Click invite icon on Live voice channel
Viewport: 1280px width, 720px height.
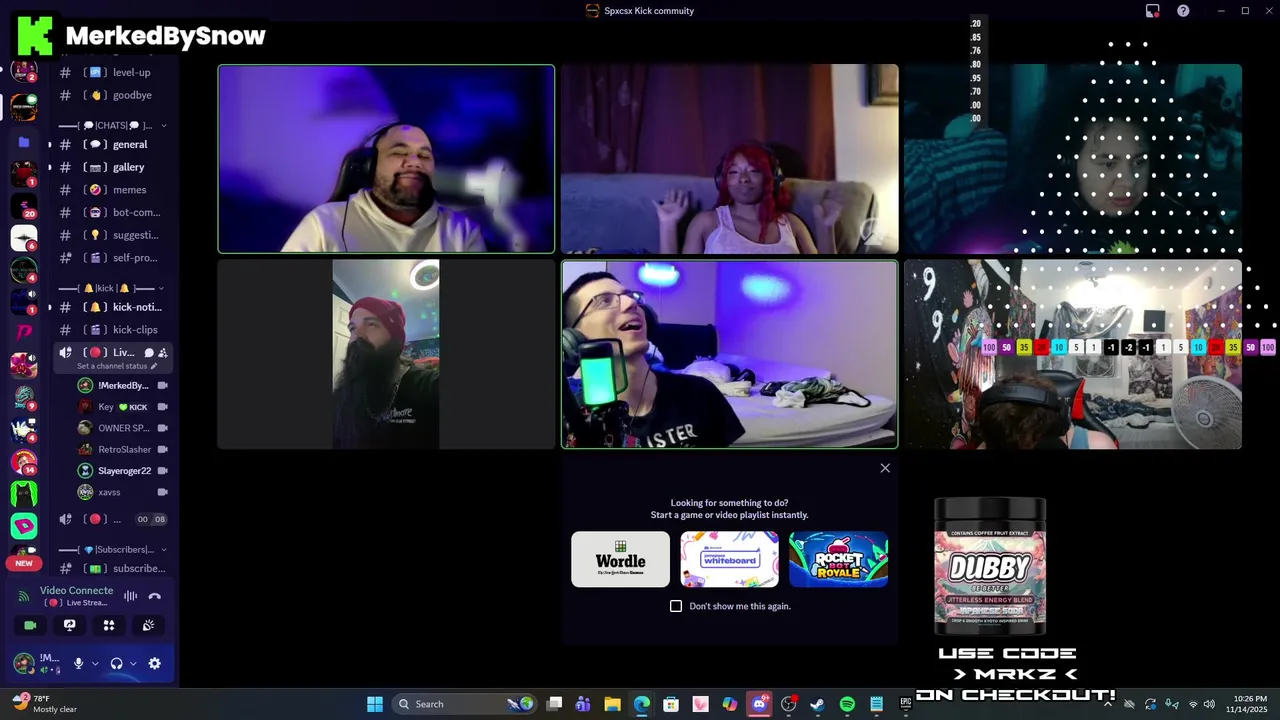click(x=162, y=352)
